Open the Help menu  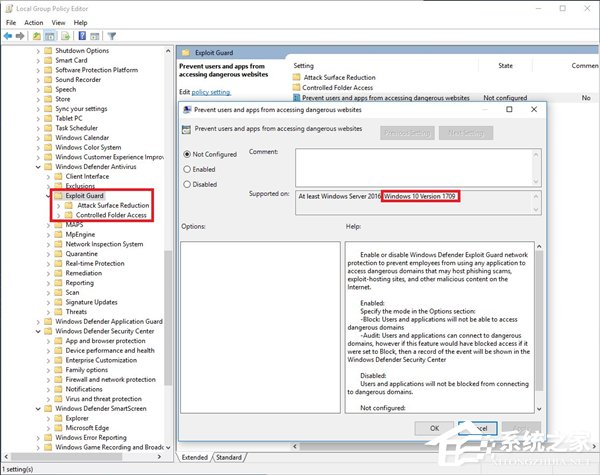80,23
